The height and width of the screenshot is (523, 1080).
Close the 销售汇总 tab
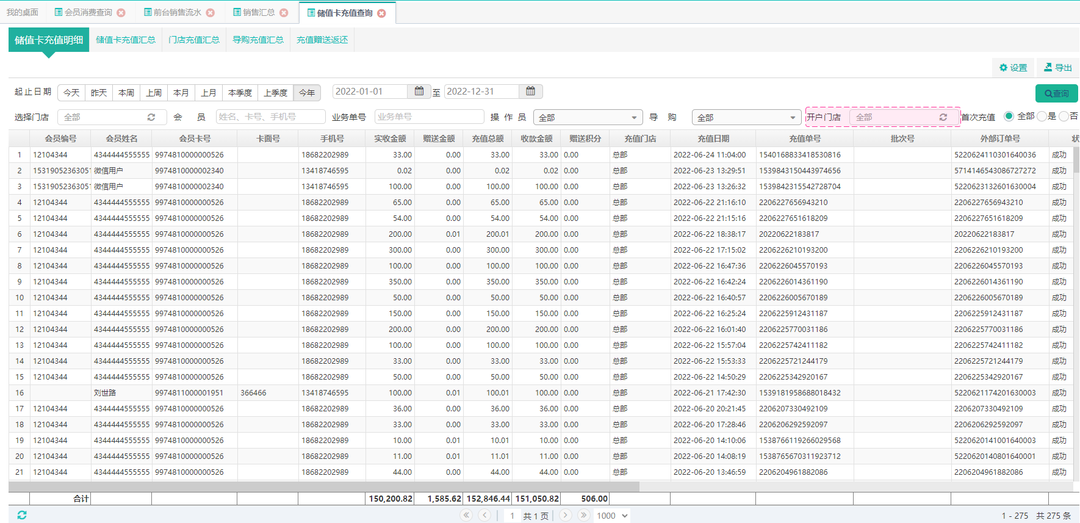pos(284,12)
